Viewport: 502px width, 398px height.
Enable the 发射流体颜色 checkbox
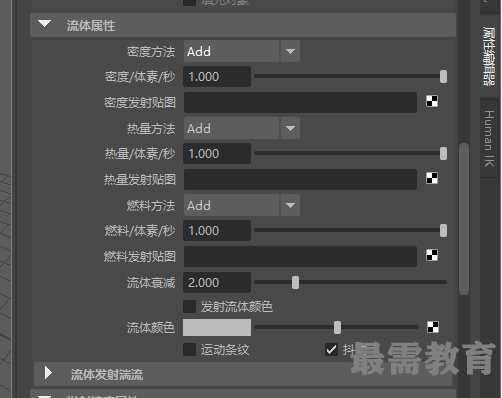pyautogui.click(x=189, y=306)
